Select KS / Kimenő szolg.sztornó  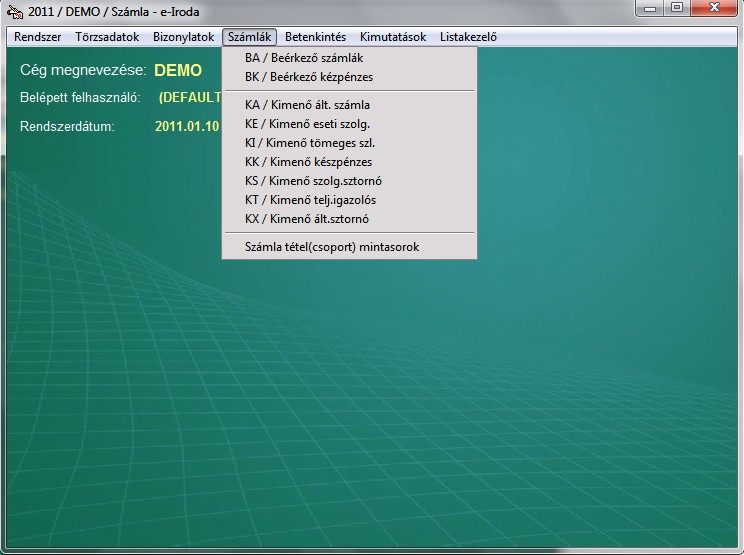(x=313, y=181)
